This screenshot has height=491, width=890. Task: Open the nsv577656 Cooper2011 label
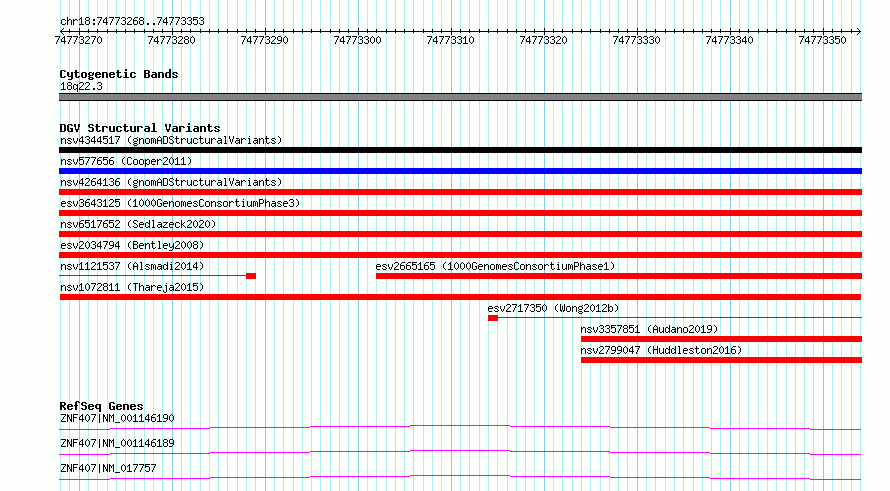pyautogui.click(x=126, y=161)
